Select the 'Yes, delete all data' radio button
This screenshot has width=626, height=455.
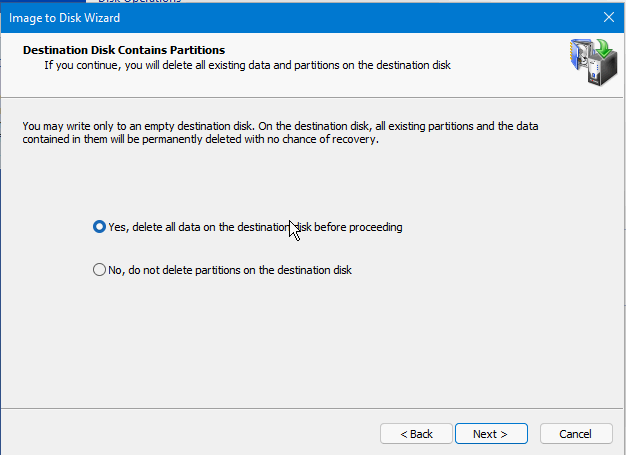(x=99, y=227)
